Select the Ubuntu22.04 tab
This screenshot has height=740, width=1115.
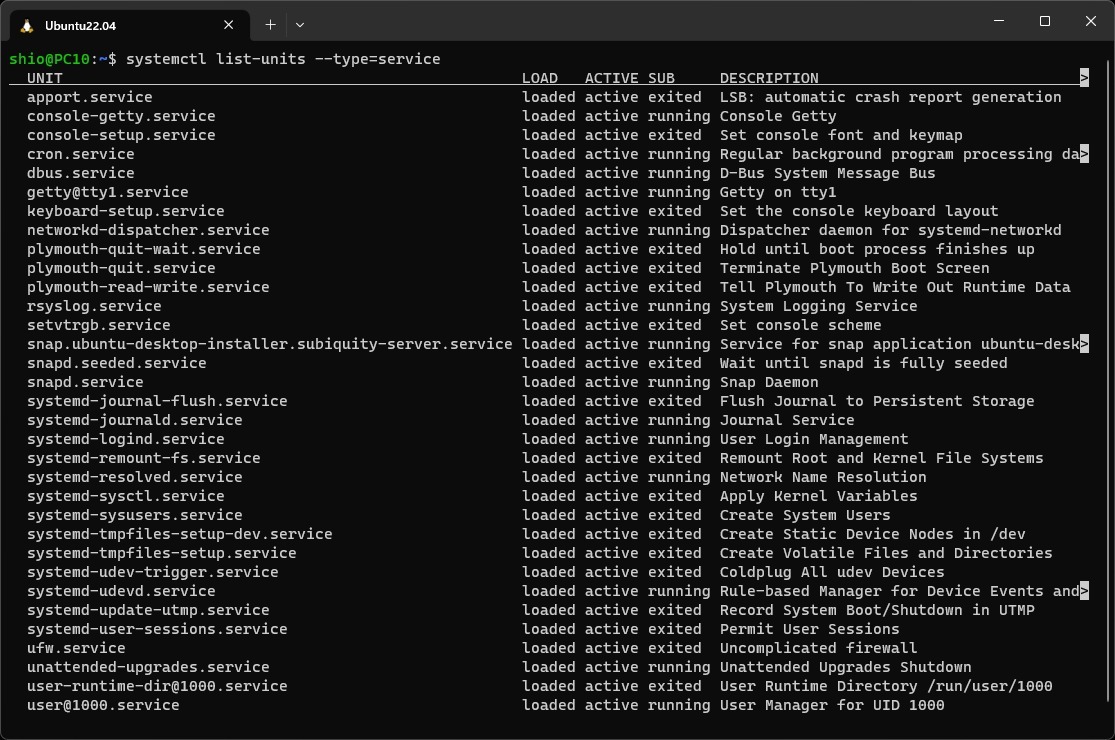tap(129, 26)
